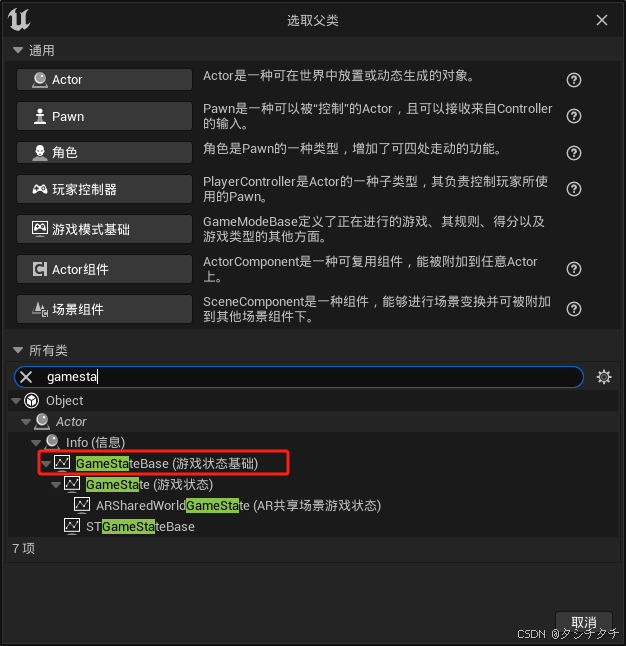This screenshot has width=626, height=646.
Task: Click help icon for SceneComponent description
Action: click(574, 309)
